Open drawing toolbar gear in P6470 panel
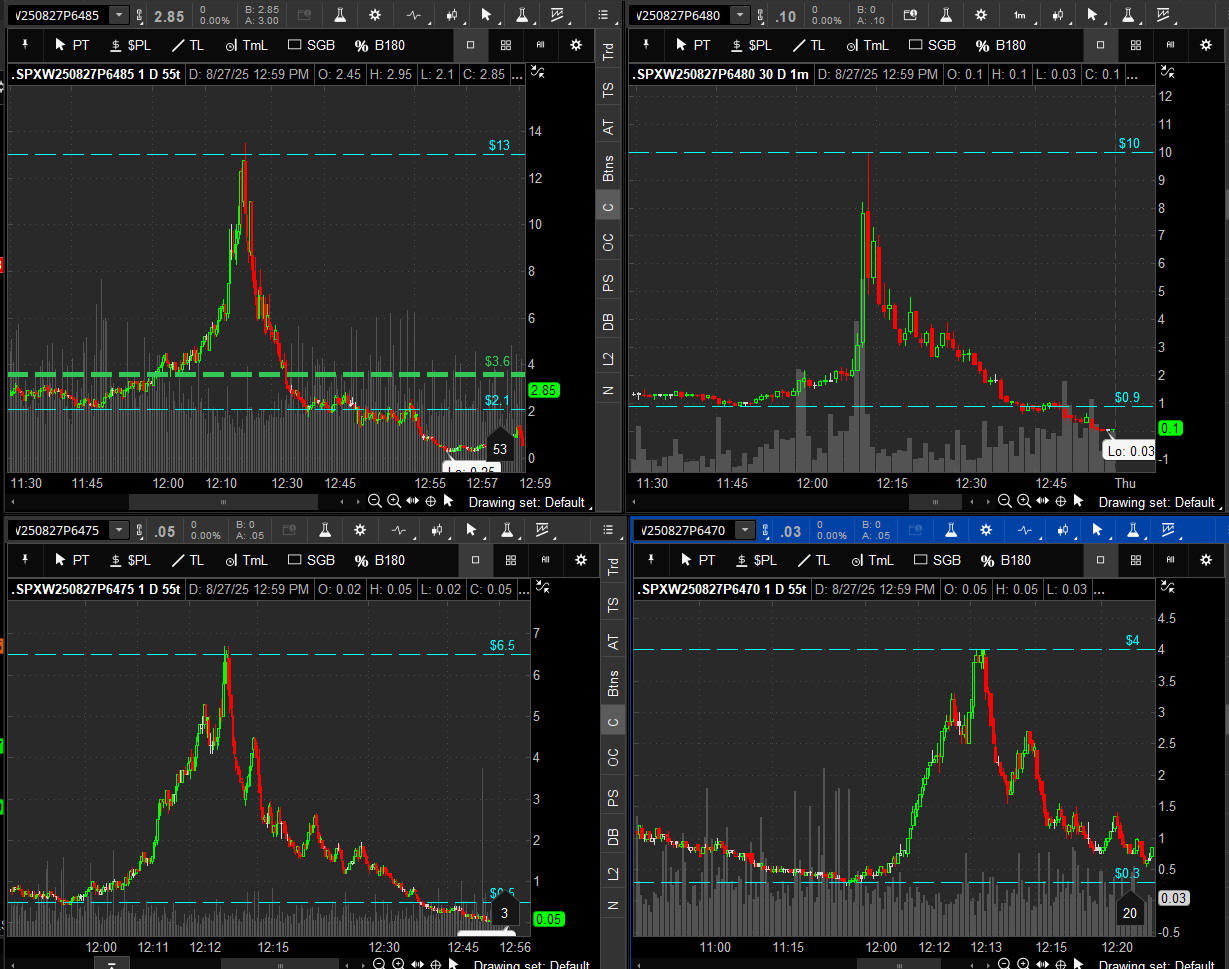The width and height of the screenshot is (1229, 969). pyautogui.click(x=1206, y=560)
